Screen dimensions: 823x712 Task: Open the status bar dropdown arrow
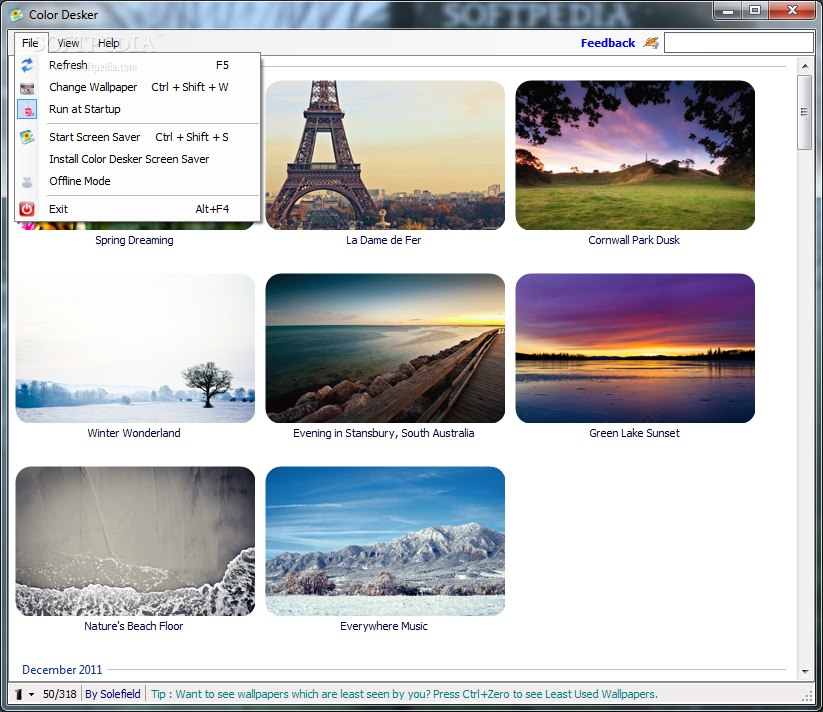pos(31,695)
